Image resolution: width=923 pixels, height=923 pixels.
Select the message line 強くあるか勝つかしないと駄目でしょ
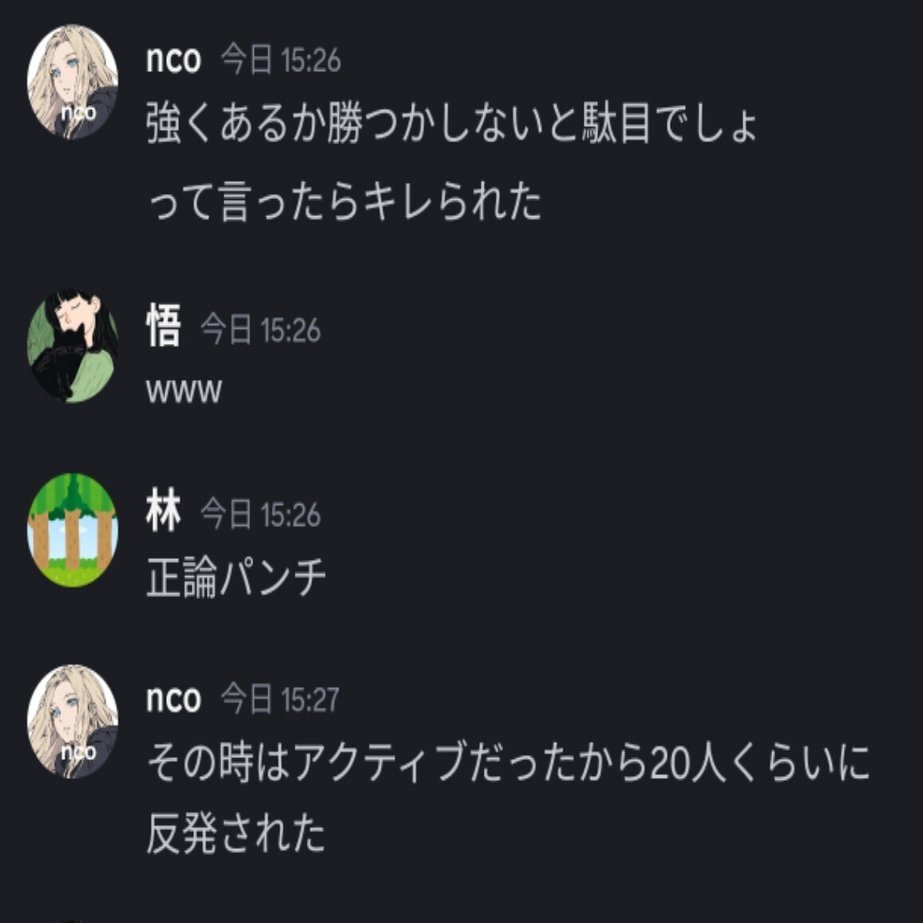[451, 122]
